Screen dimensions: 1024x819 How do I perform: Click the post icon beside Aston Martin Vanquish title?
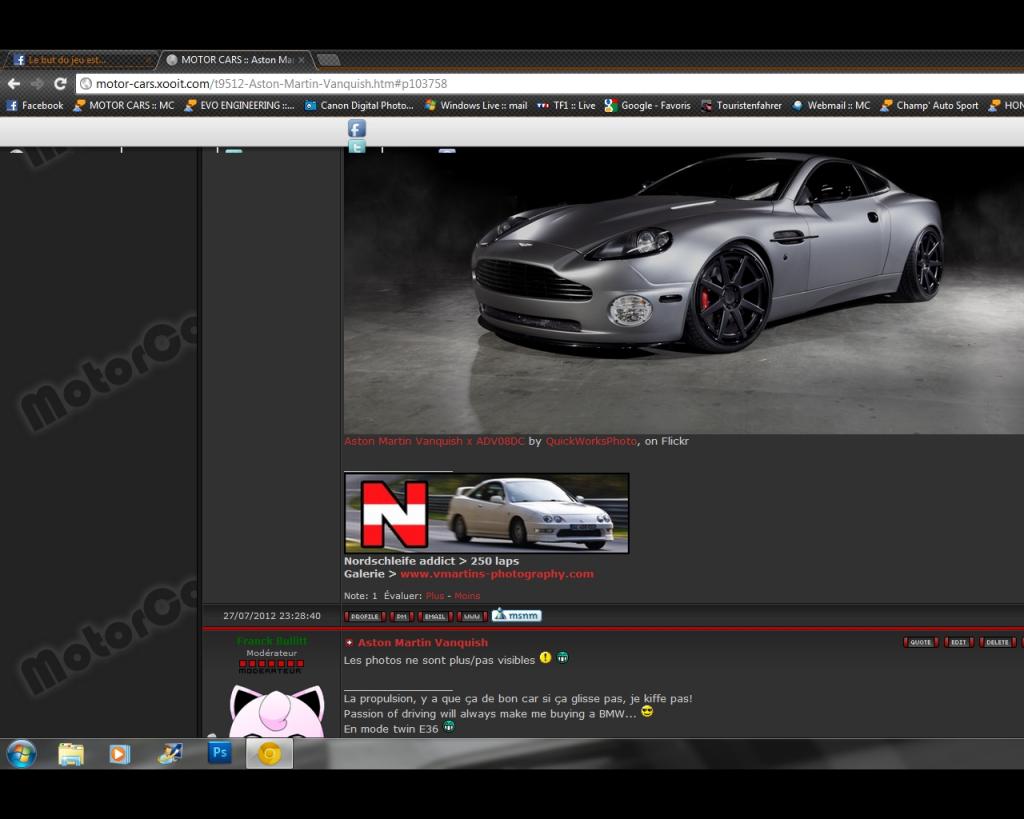349,643
